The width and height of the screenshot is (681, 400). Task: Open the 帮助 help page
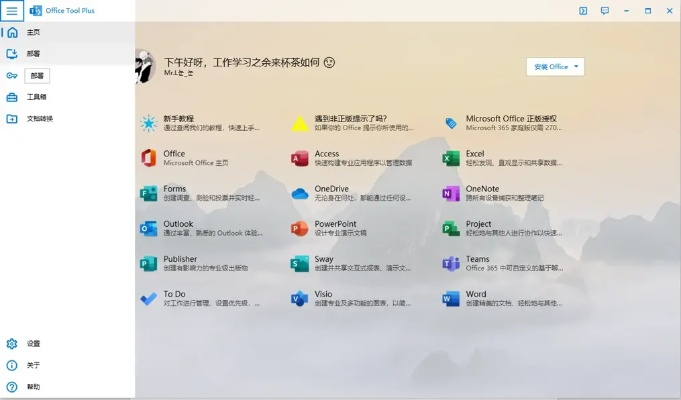coord(67,387)
